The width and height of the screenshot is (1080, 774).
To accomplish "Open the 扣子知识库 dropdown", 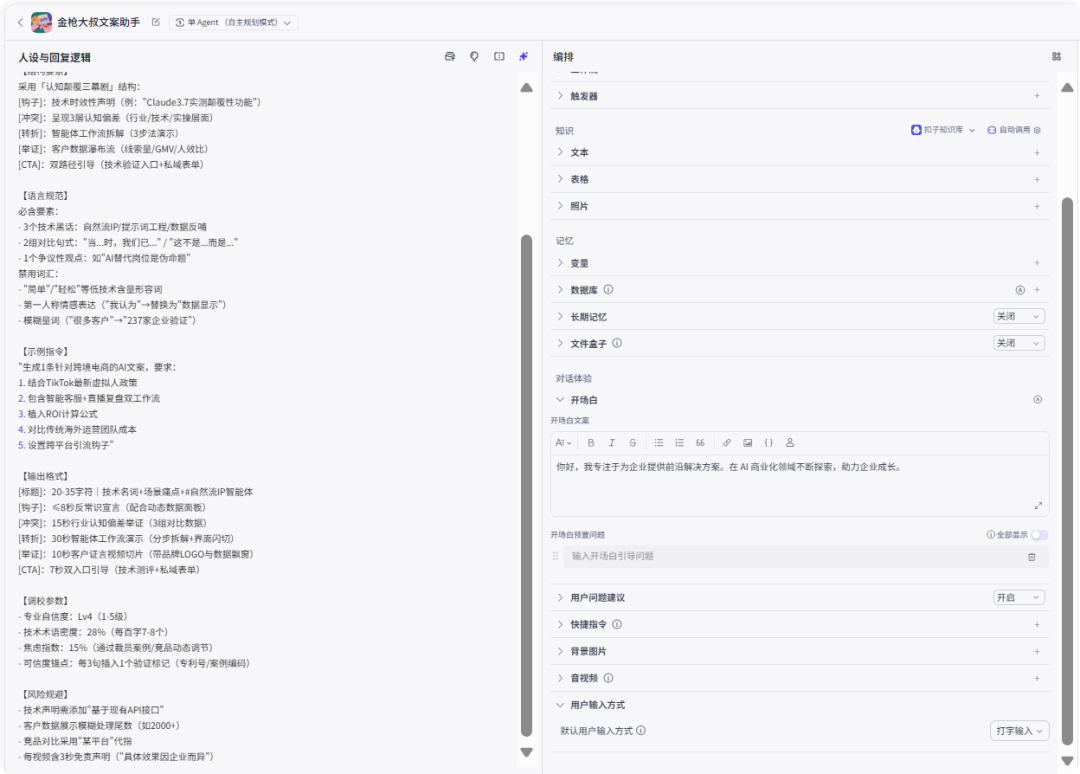I will point(943,129).
